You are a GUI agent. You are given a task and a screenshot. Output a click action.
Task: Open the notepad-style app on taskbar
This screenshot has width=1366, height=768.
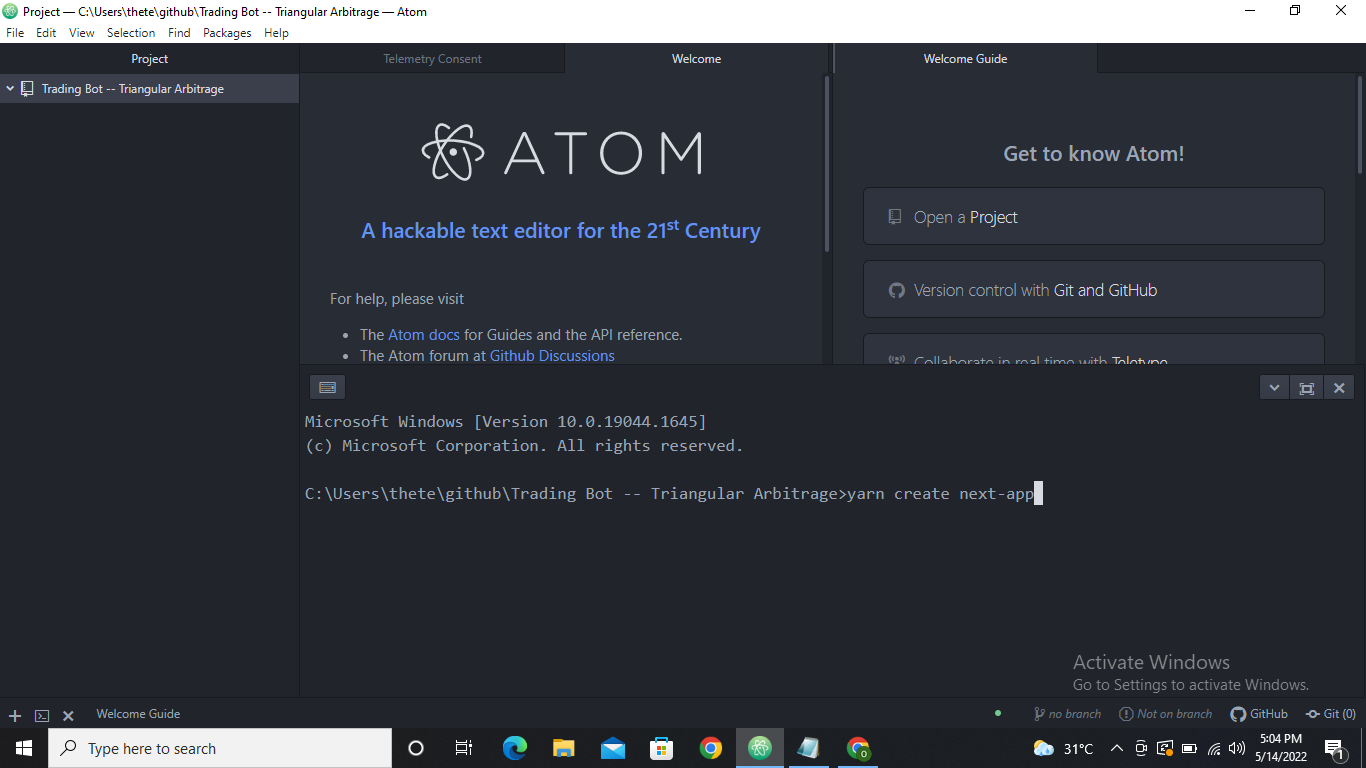[808, 748]
